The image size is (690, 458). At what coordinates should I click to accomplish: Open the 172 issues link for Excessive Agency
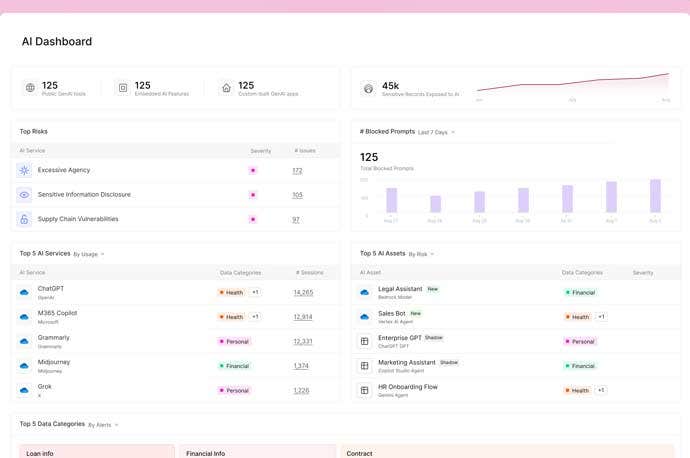297,171
